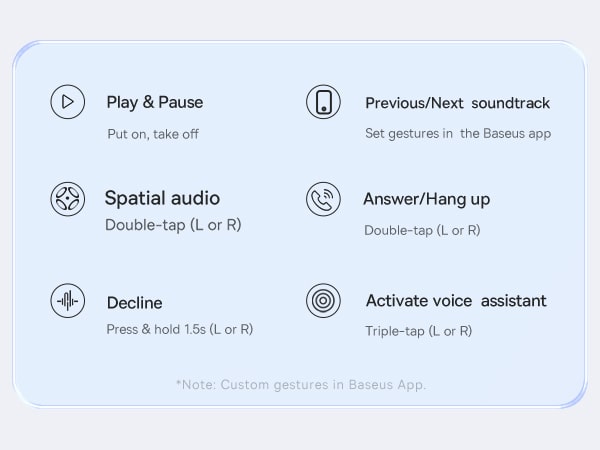
Task: Click 'Set gestures in the Baseus app' text
Action: tap(458, 134)
